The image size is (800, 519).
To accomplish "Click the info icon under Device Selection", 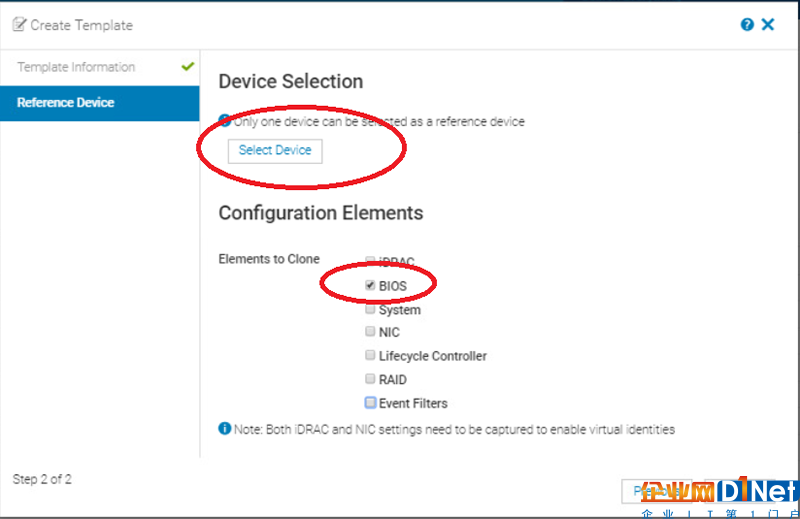I will pyautogui.click(x=224, y=121).
